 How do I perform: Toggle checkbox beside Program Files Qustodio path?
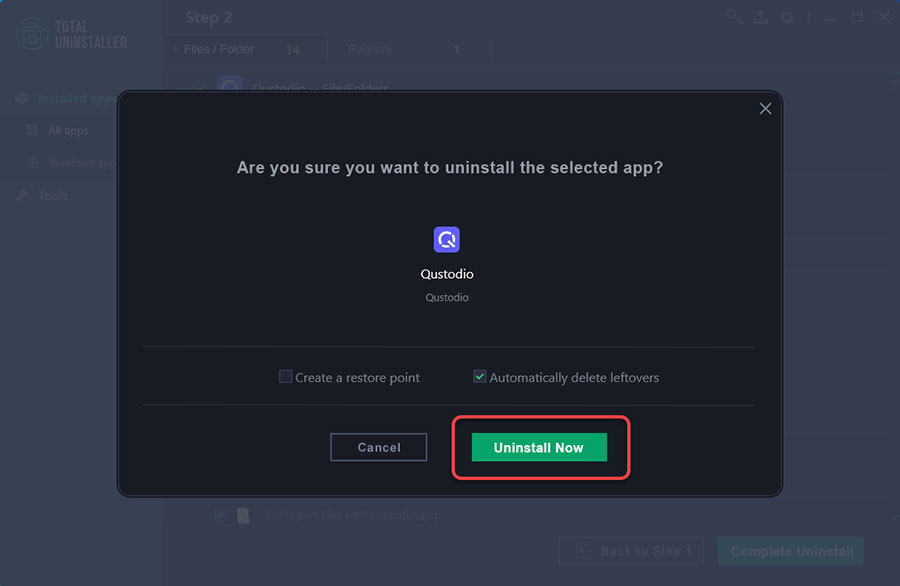(221, 515)
